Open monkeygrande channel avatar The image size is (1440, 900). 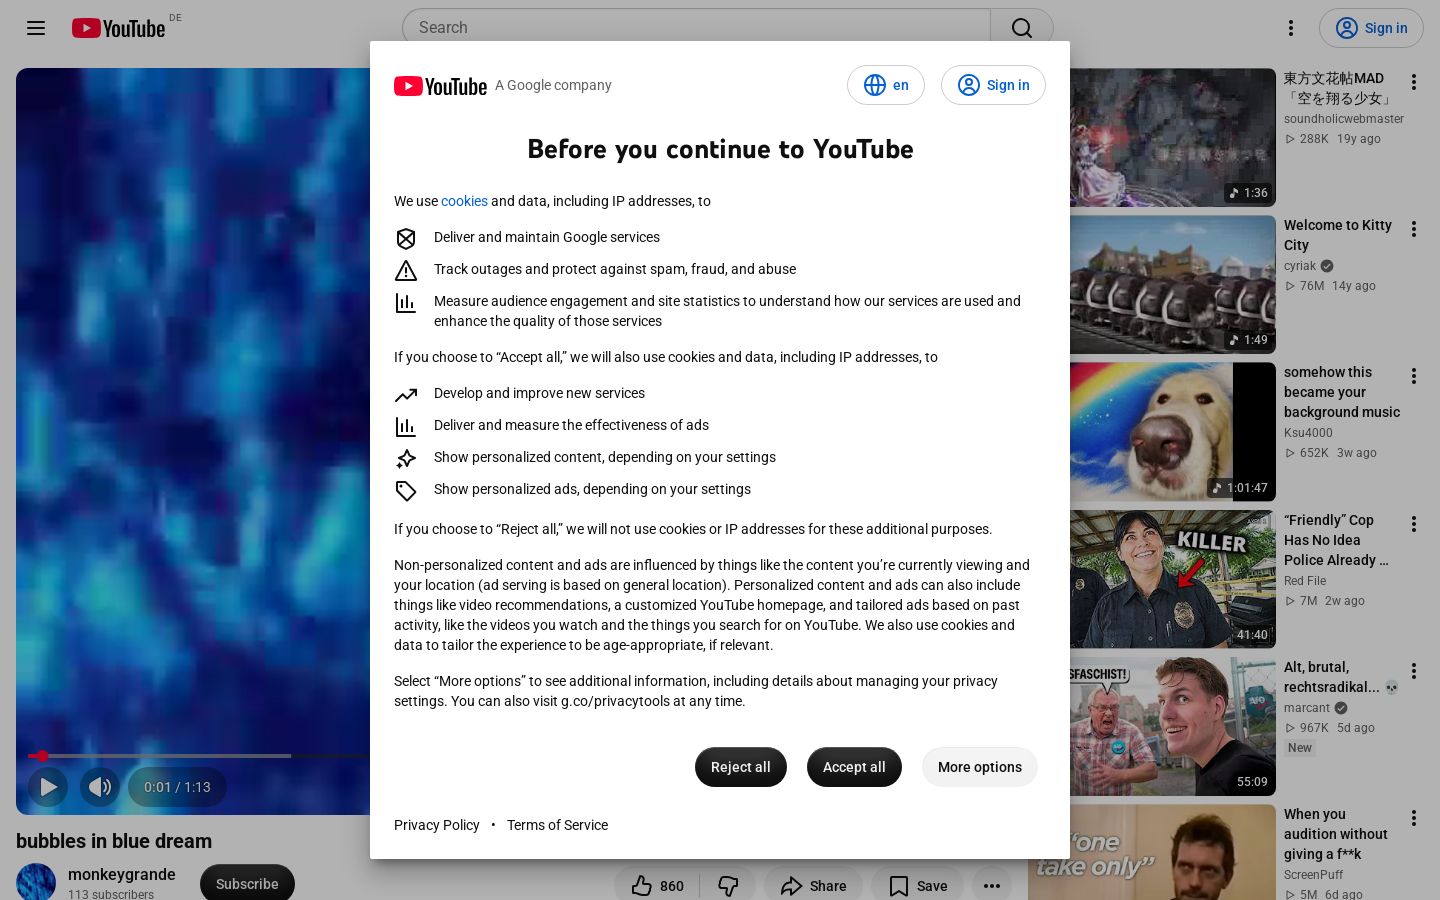36,882
